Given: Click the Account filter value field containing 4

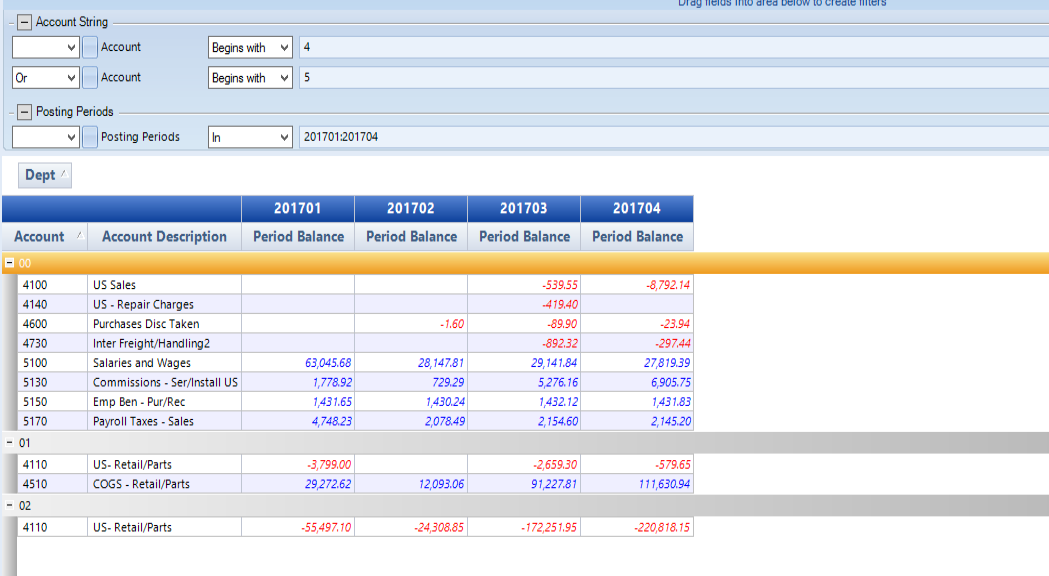Looking at the screenshot, I should click(670, 47).
